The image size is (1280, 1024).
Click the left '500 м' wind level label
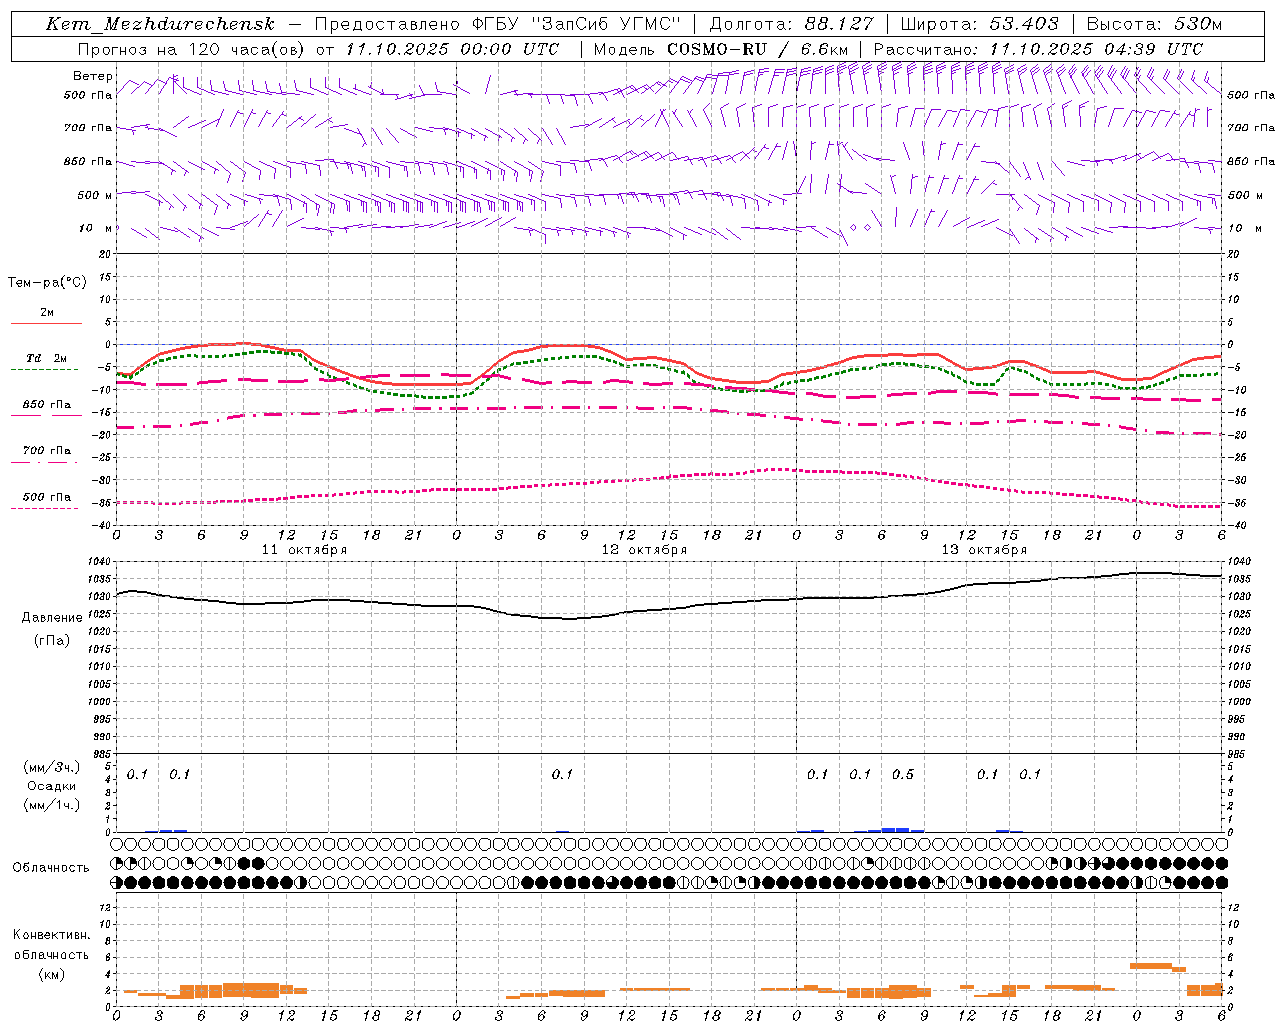tap(95, 195)
